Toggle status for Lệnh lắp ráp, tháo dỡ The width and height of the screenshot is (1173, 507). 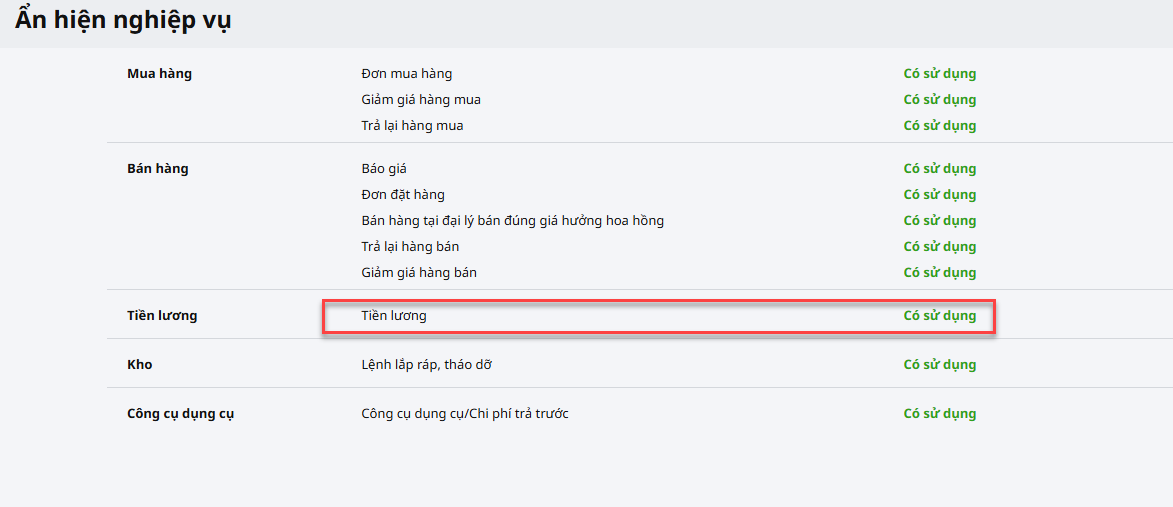point(939,365)
